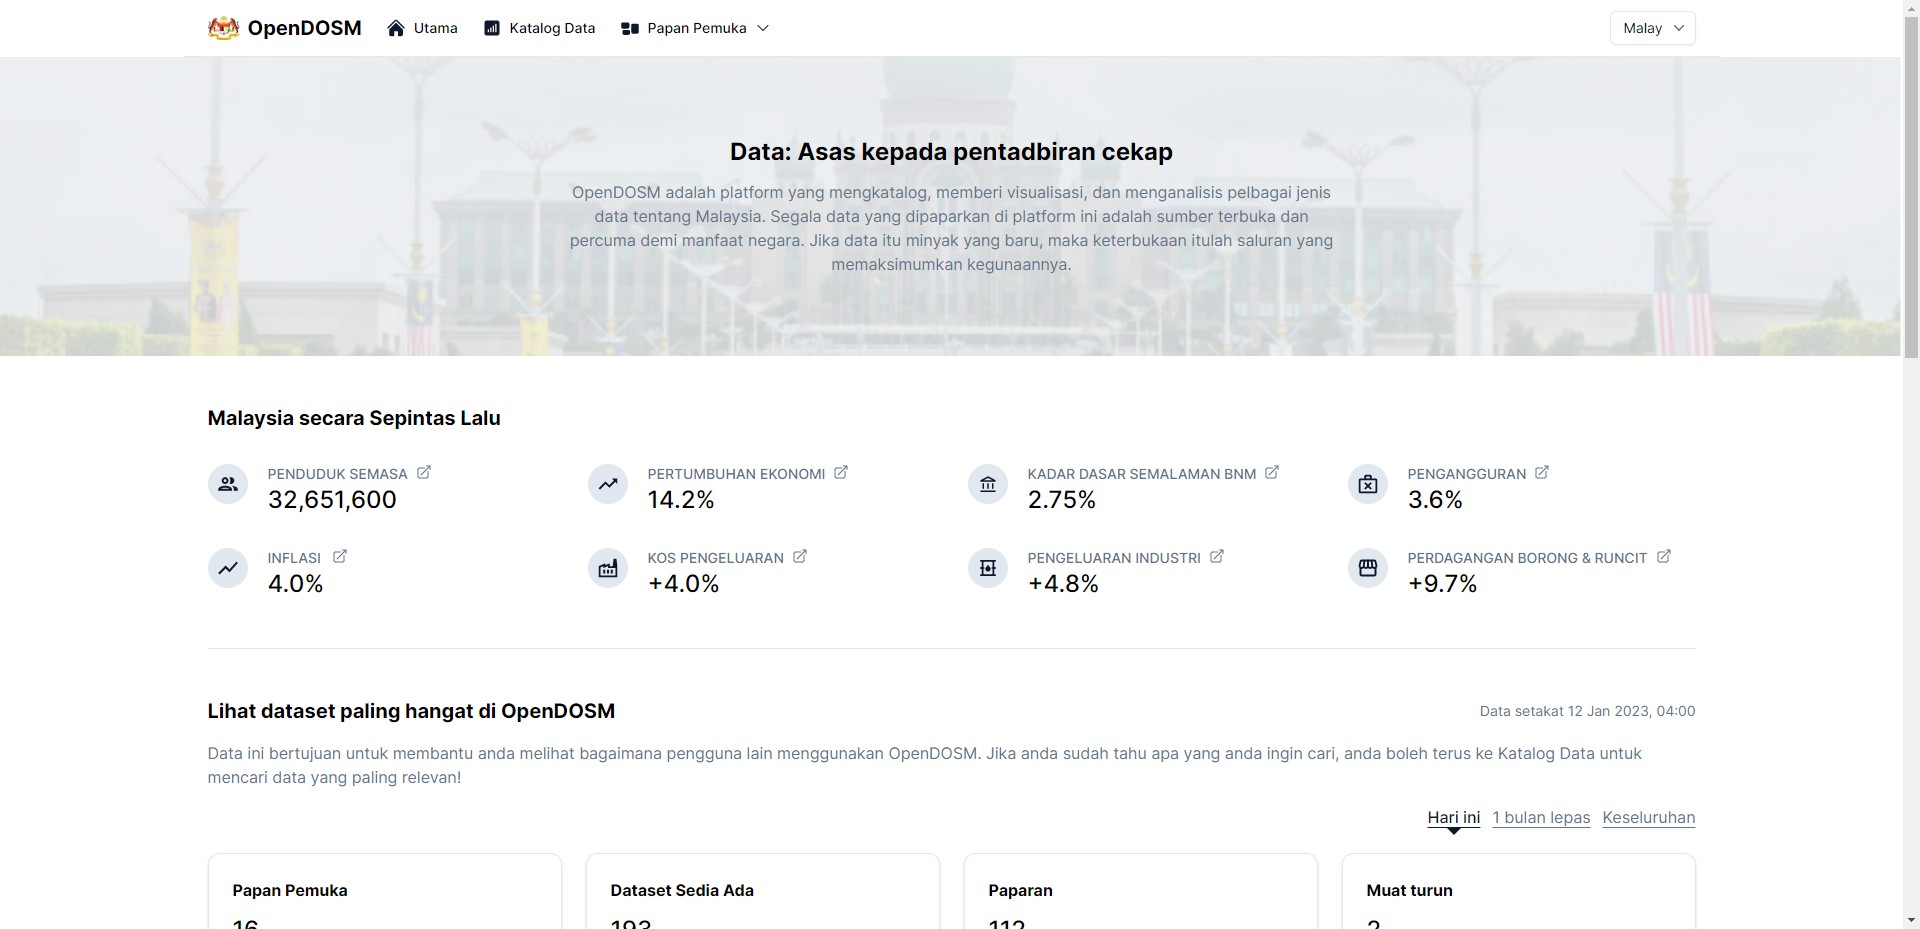Click the people icon for Penduduk Semasa
1920x929 pixels.
pyautogui.click(x=228, y=484)
